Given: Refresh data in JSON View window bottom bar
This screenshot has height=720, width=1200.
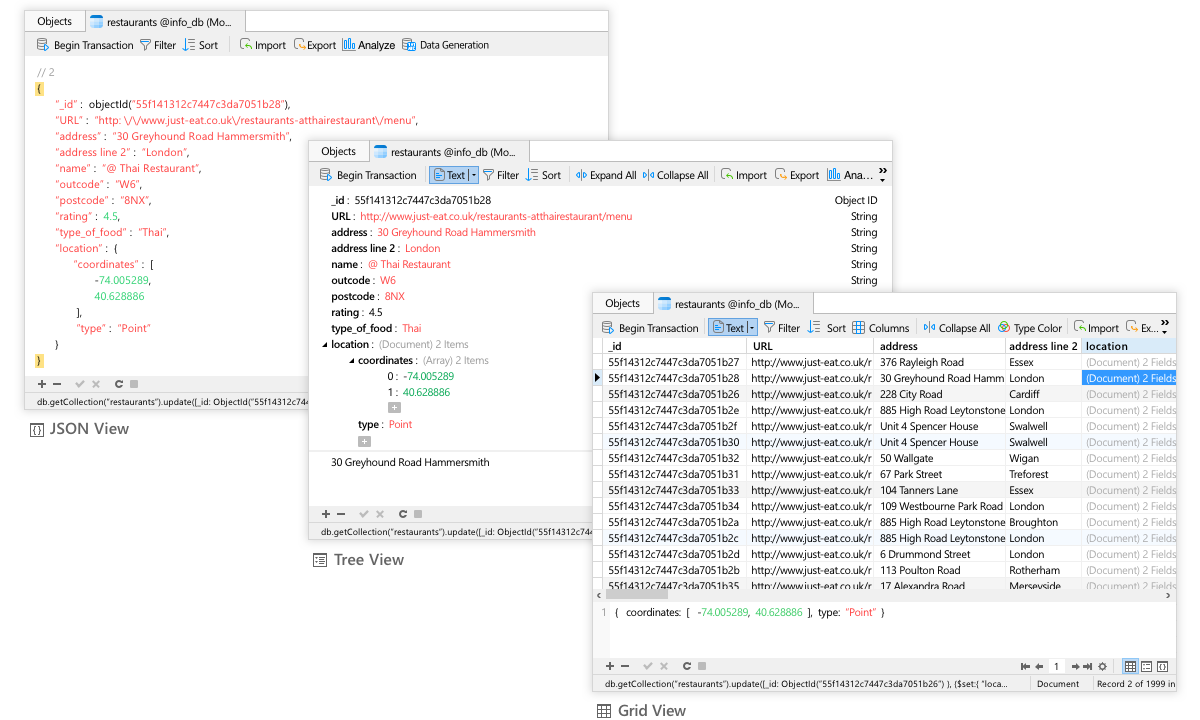Looking at the screenshot, I should (119, 384).
